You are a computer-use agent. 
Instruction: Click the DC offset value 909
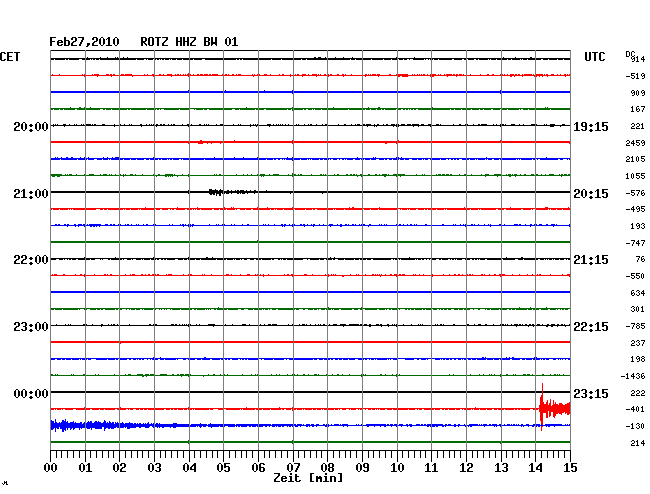(x=638, y=93)
